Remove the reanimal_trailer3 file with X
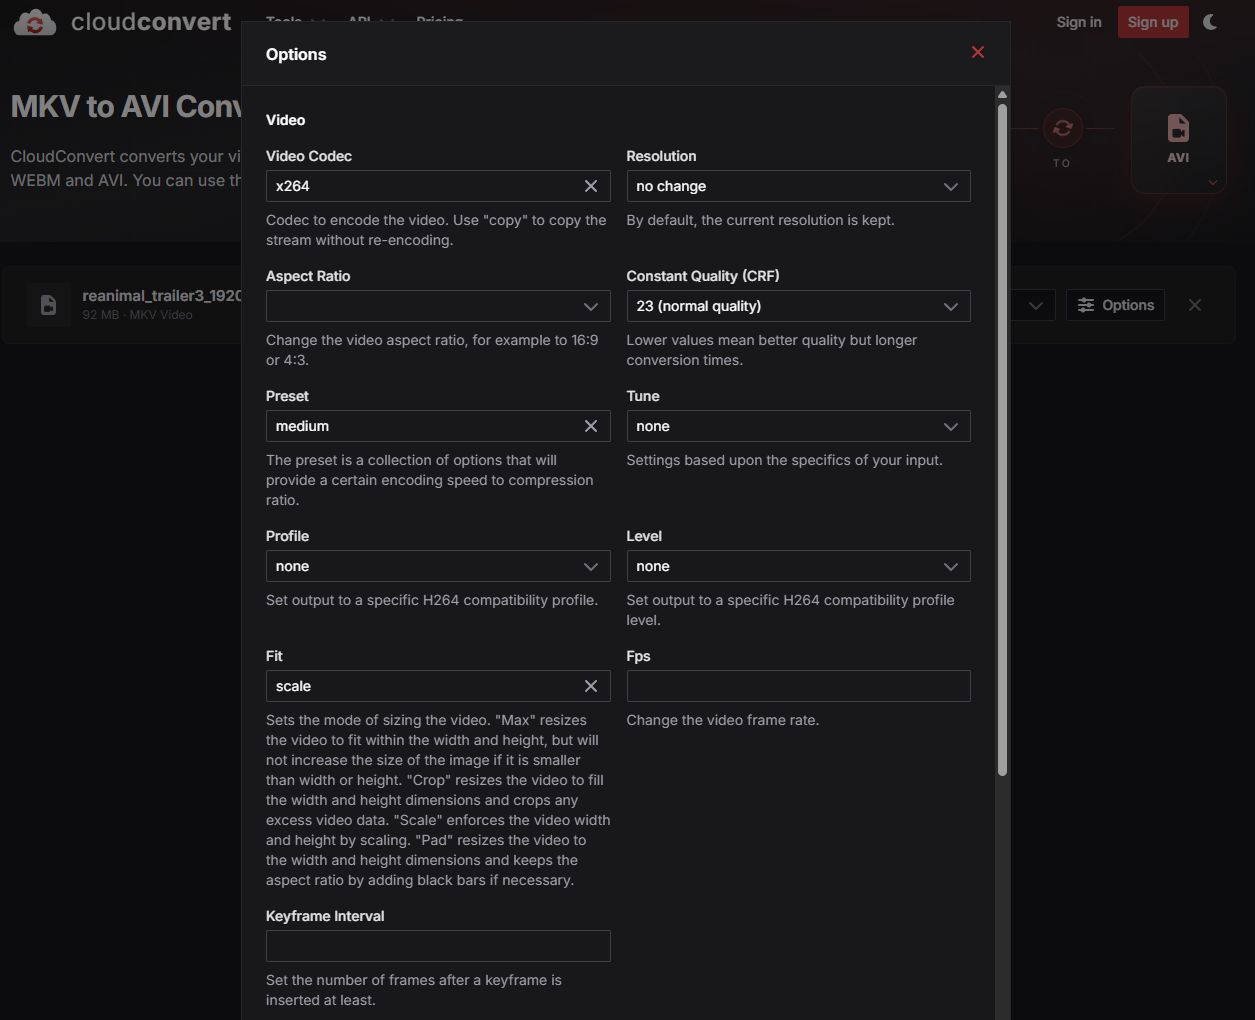 [x=1195, y=305]
